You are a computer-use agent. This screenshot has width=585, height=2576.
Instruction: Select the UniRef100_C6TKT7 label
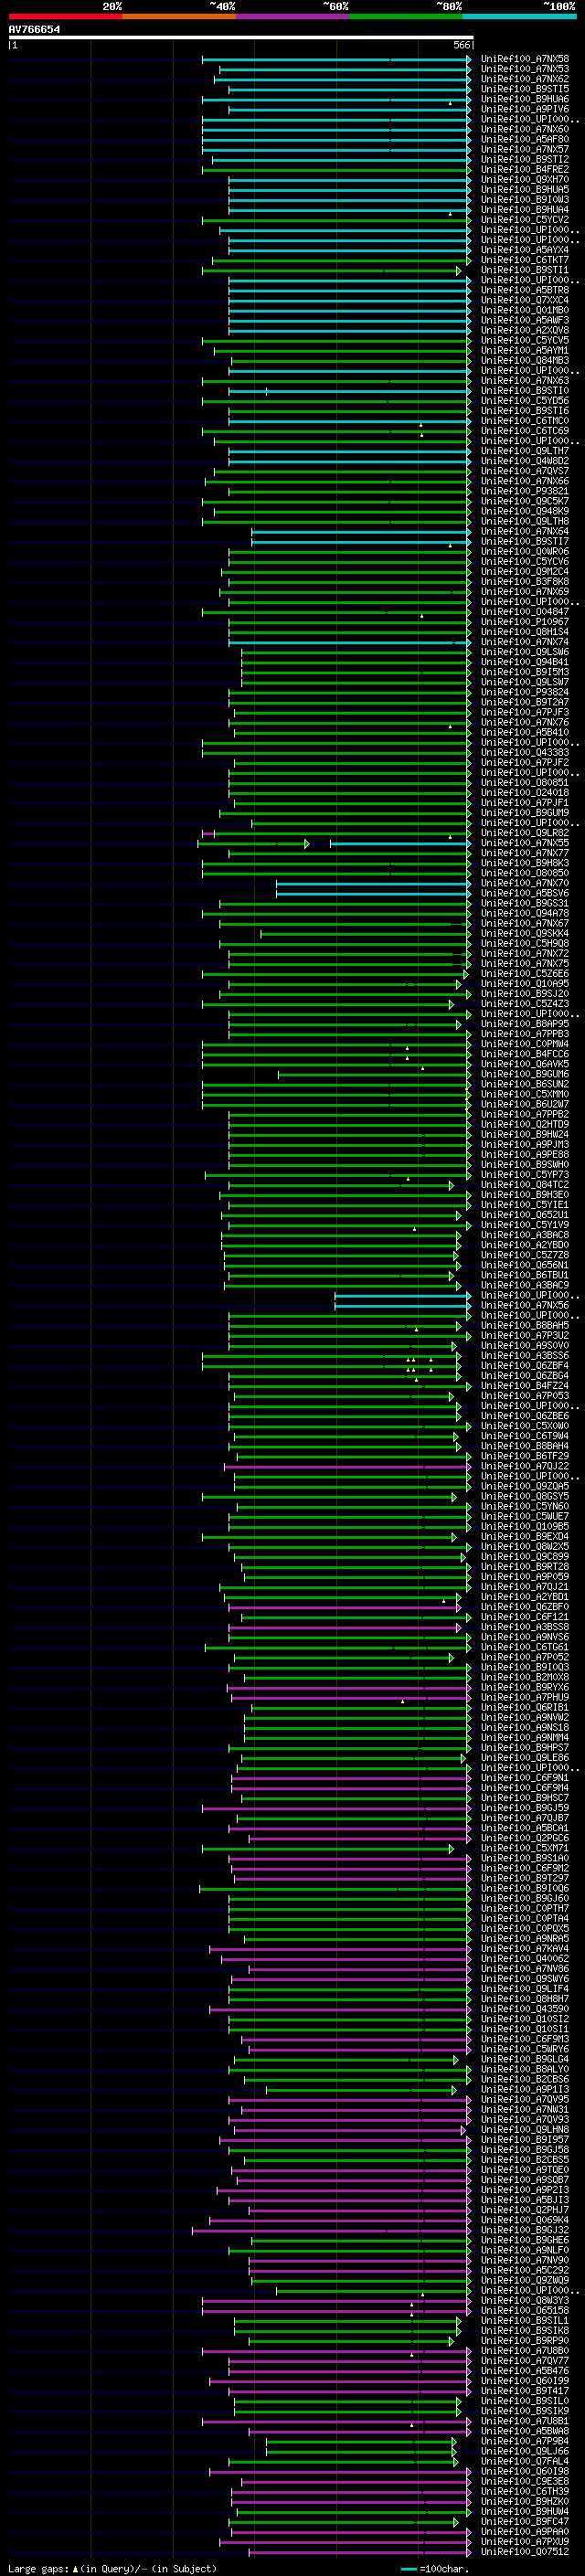point(525,260)
